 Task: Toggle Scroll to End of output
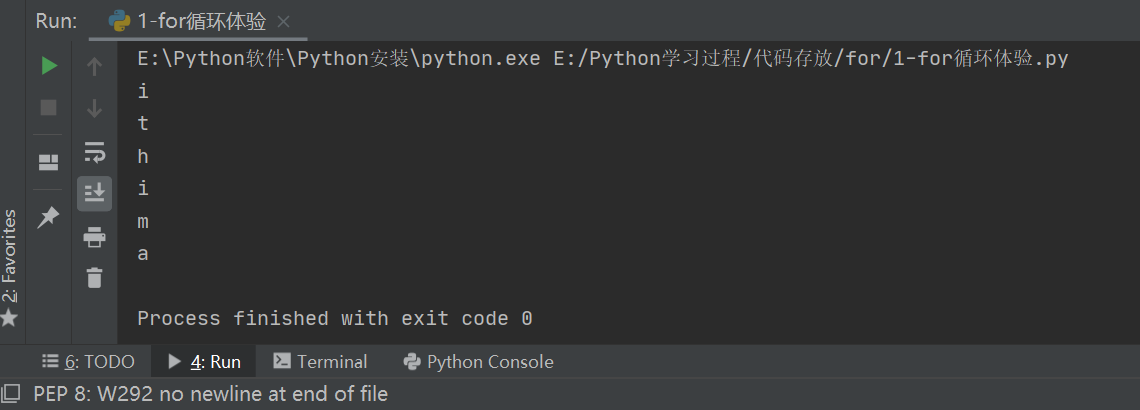pyautogui.click(x=95, y=193)
